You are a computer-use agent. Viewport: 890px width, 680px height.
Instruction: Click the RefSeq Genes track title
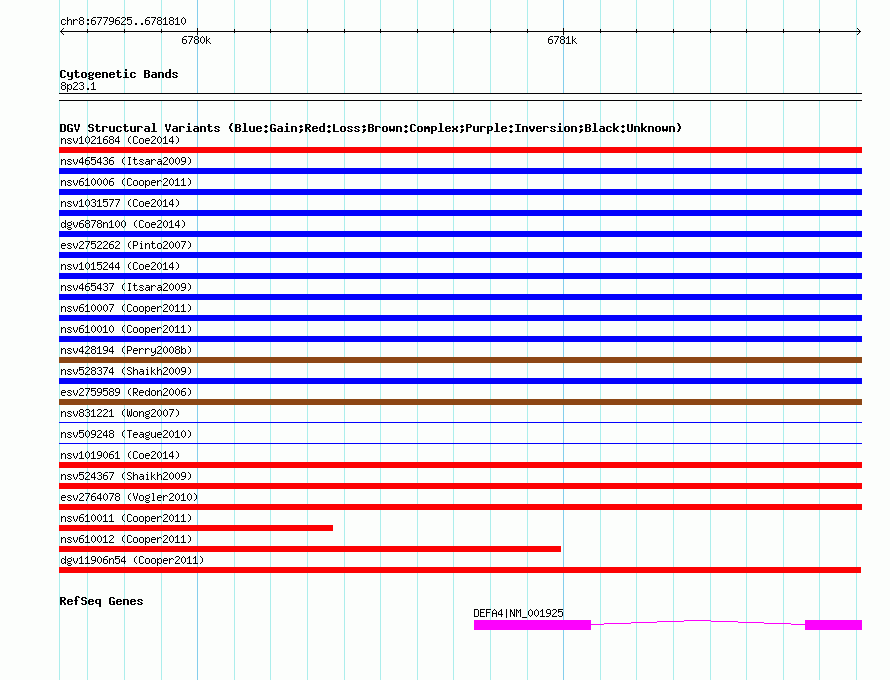101,601
